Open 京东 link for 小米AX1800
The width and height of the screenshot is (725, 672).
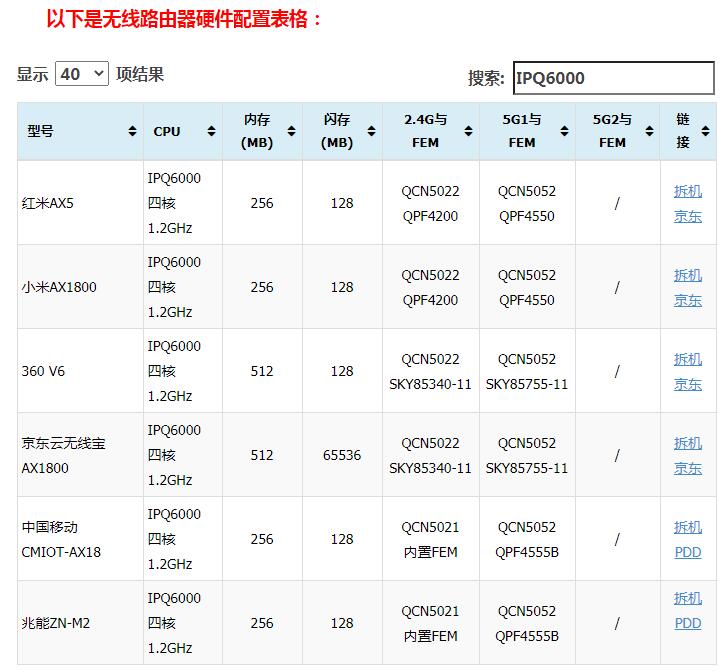click(x=688, y=300)
